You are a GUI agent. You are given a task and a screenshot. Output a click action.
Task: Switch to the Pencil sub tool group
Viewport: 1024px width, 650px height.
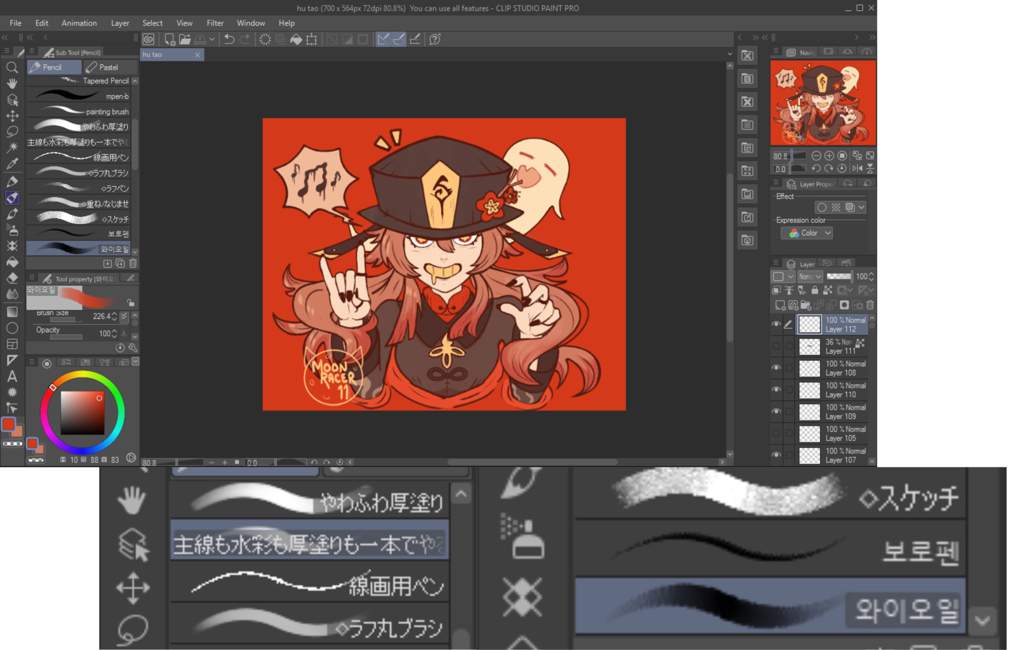point(54,67)
